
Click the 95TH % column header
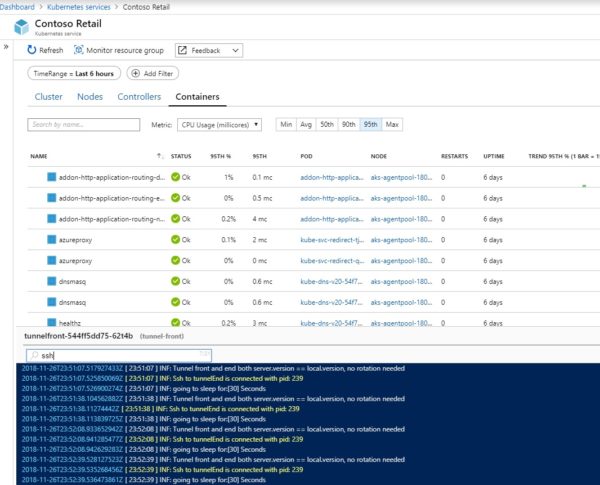click(220, 156)
